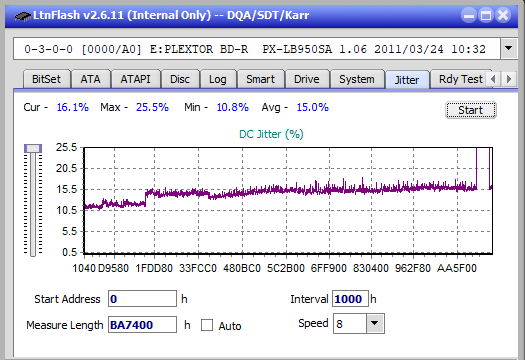Close the LtnFlash window

[x=503, y=15]
